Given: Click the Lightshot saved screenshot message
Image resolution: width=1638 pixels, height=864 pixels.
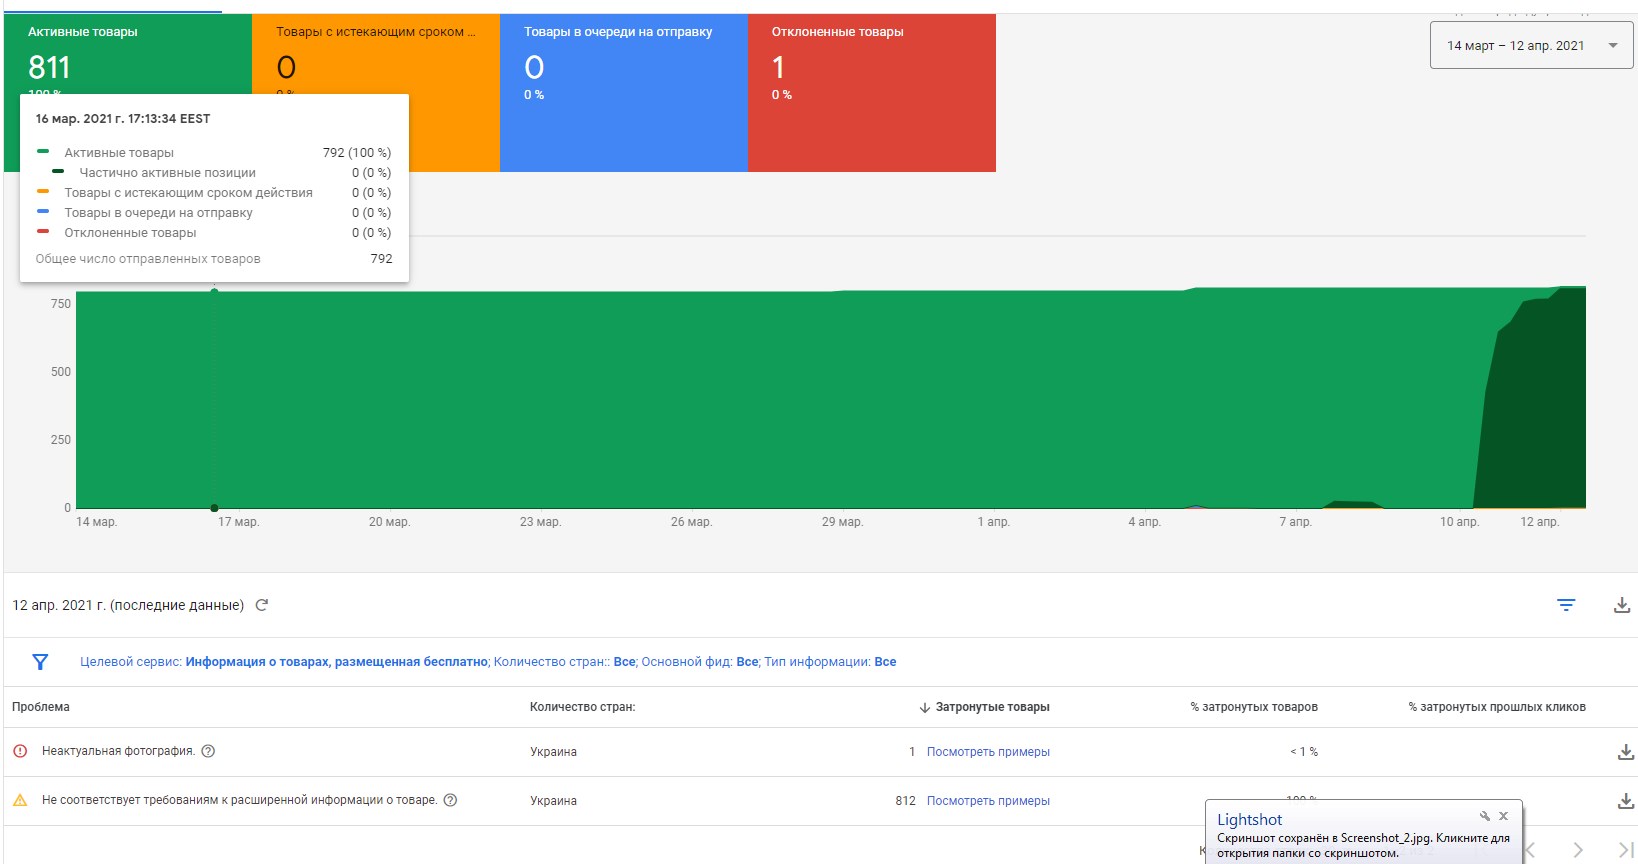Looking at the screenshot, I should coord(1363,846).
